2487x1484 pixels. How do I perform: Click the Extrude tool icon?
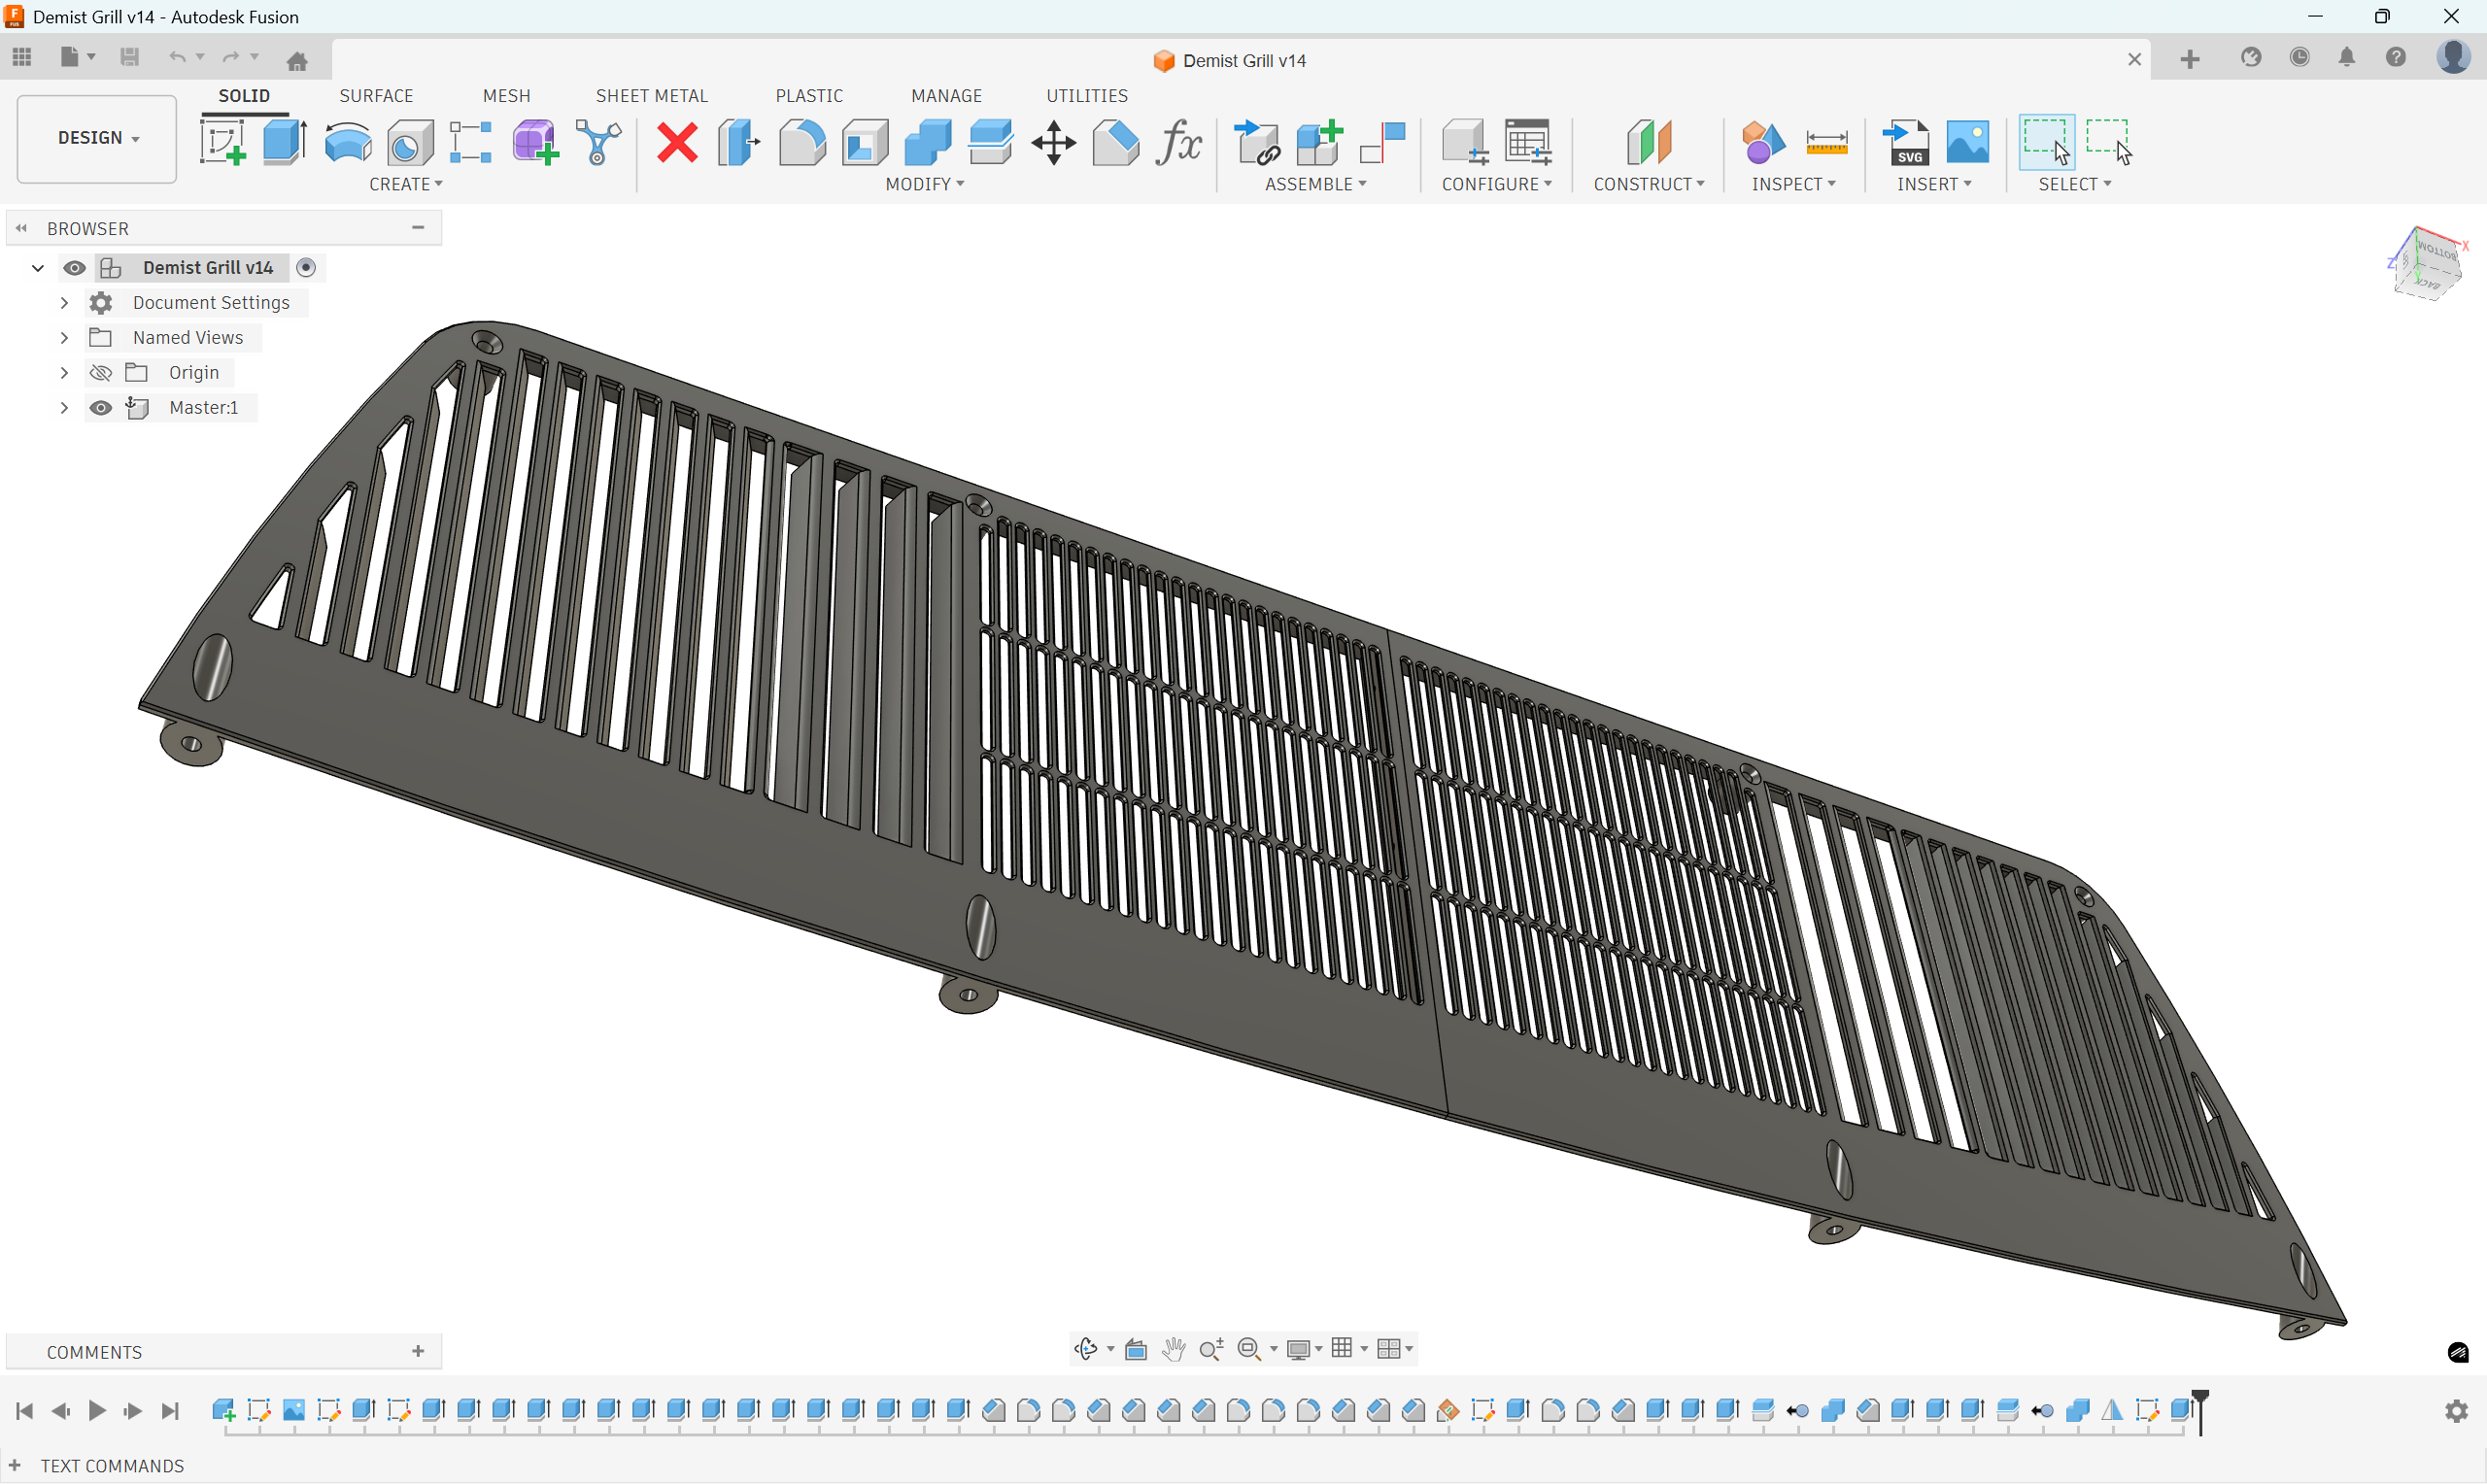click(285, 142)
